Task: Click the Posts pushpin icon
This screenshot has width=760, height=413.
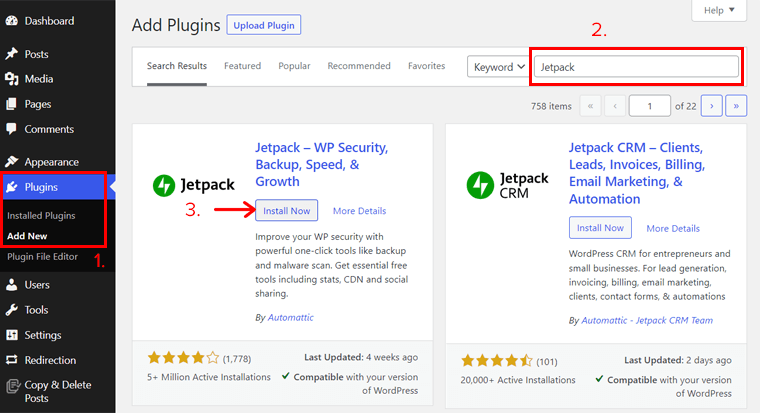Action: 12,54
